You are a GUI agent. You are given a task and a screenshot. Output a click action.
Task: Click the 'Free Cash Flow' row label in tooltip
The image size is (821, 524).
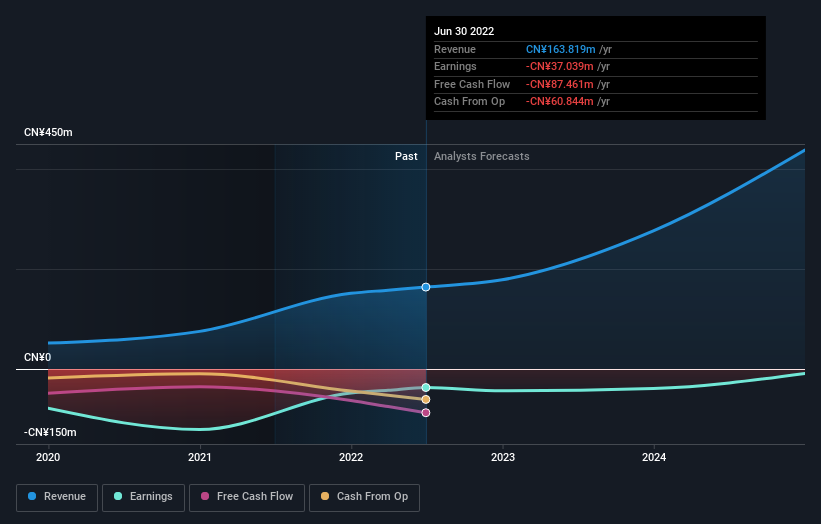pyautogui.click(x=472, y=84)
